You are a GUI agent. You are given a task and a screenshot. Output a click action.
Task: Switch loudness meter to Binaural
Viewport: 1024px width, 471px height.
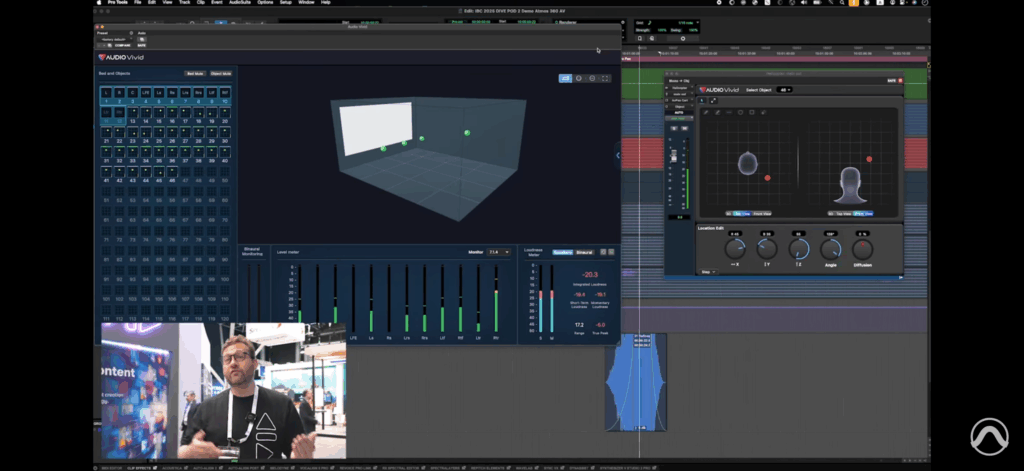tap(584, 252)
